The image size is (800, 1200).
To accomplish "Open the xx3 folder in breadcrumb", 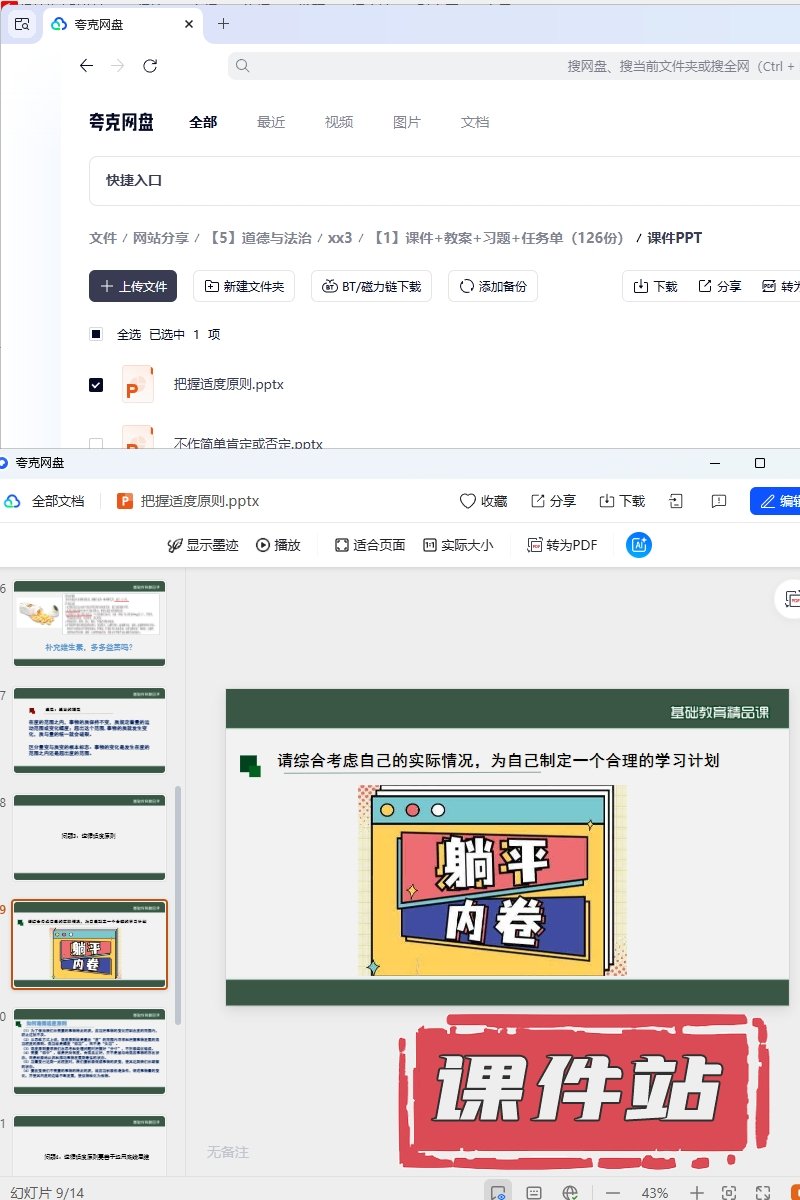I will [x=340, y=238].
